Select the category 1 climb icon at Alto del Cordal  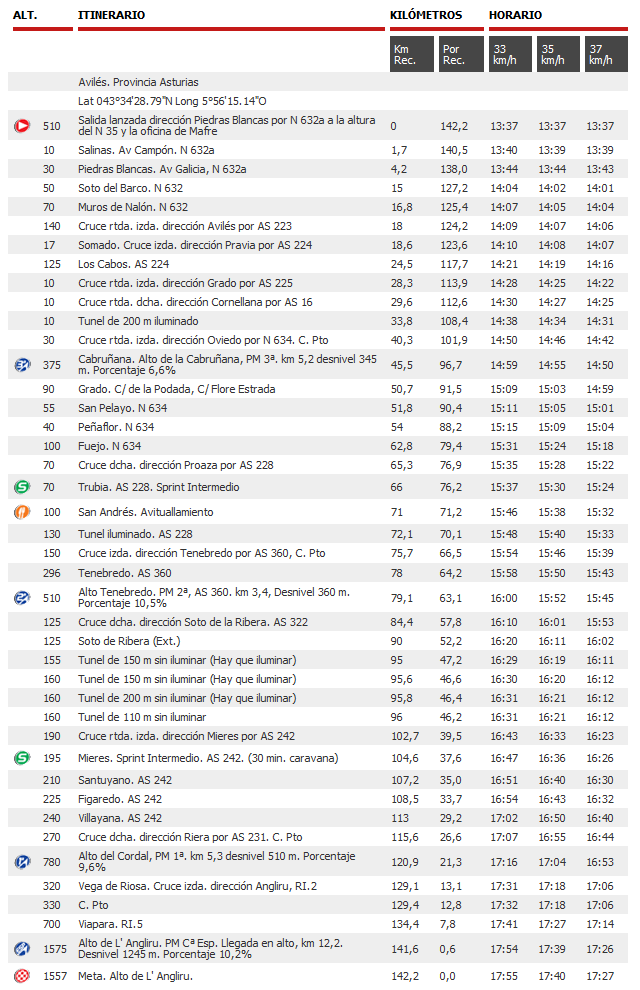click(x=22, y=862)
